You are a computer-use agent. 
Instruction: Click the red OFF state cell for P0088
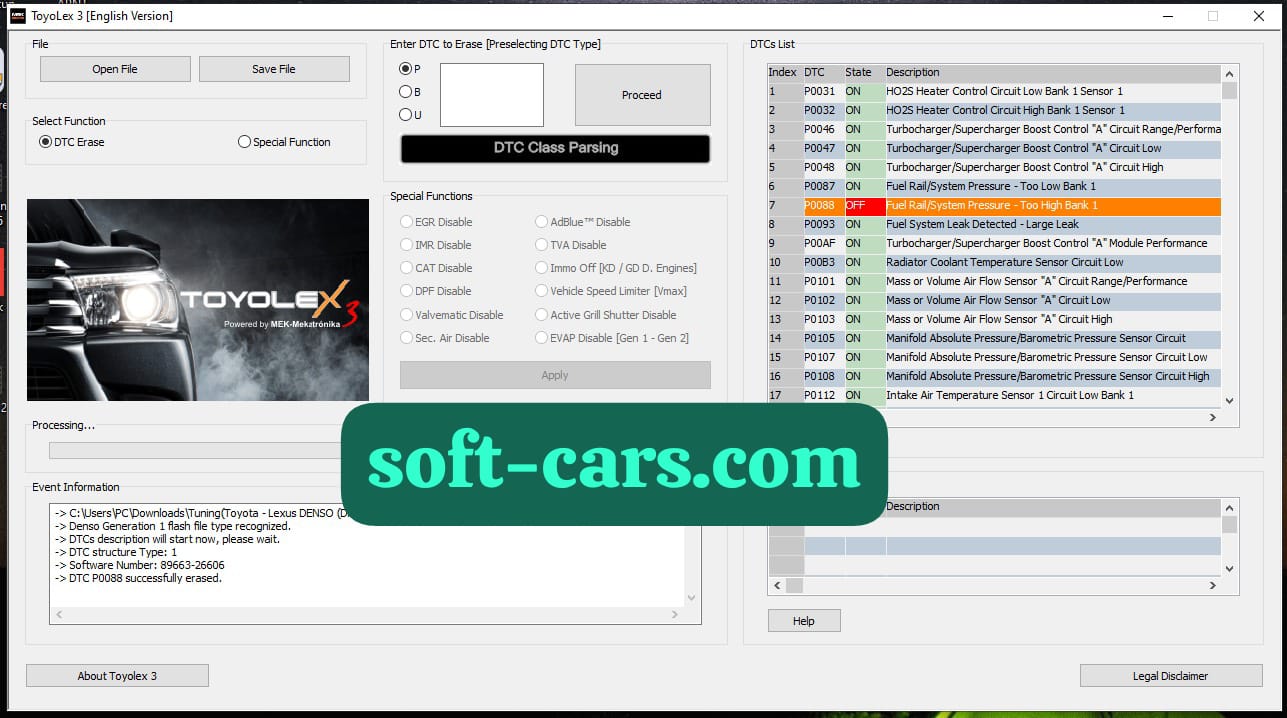click(865, 205)
